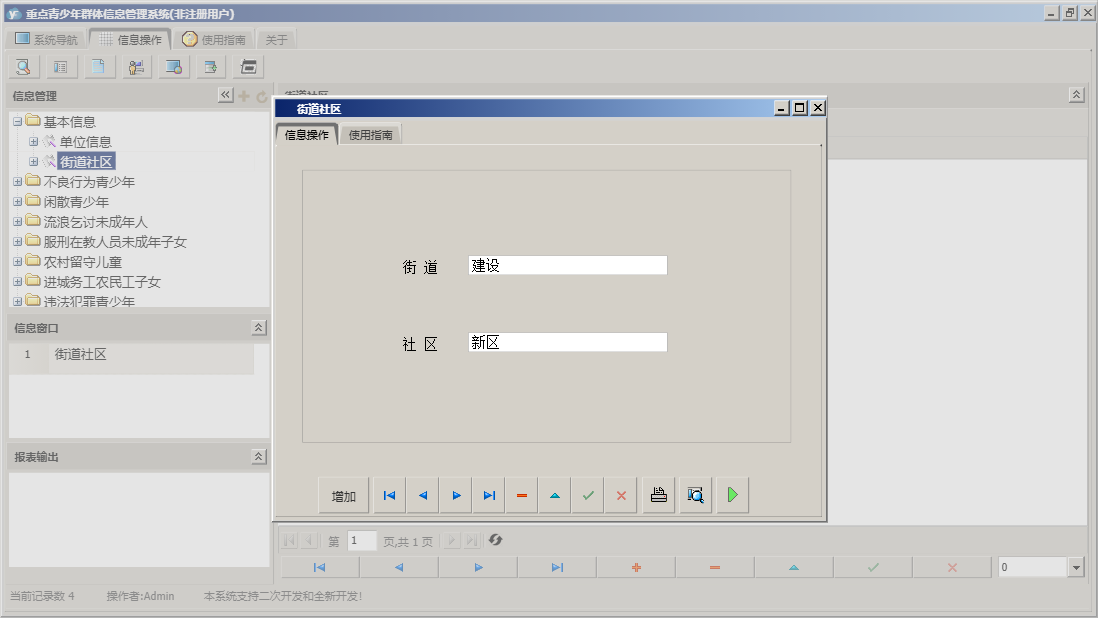Screen dimensions: 1098x618
Task: Confirm edits with the green check mark
Action: point(588,494)
